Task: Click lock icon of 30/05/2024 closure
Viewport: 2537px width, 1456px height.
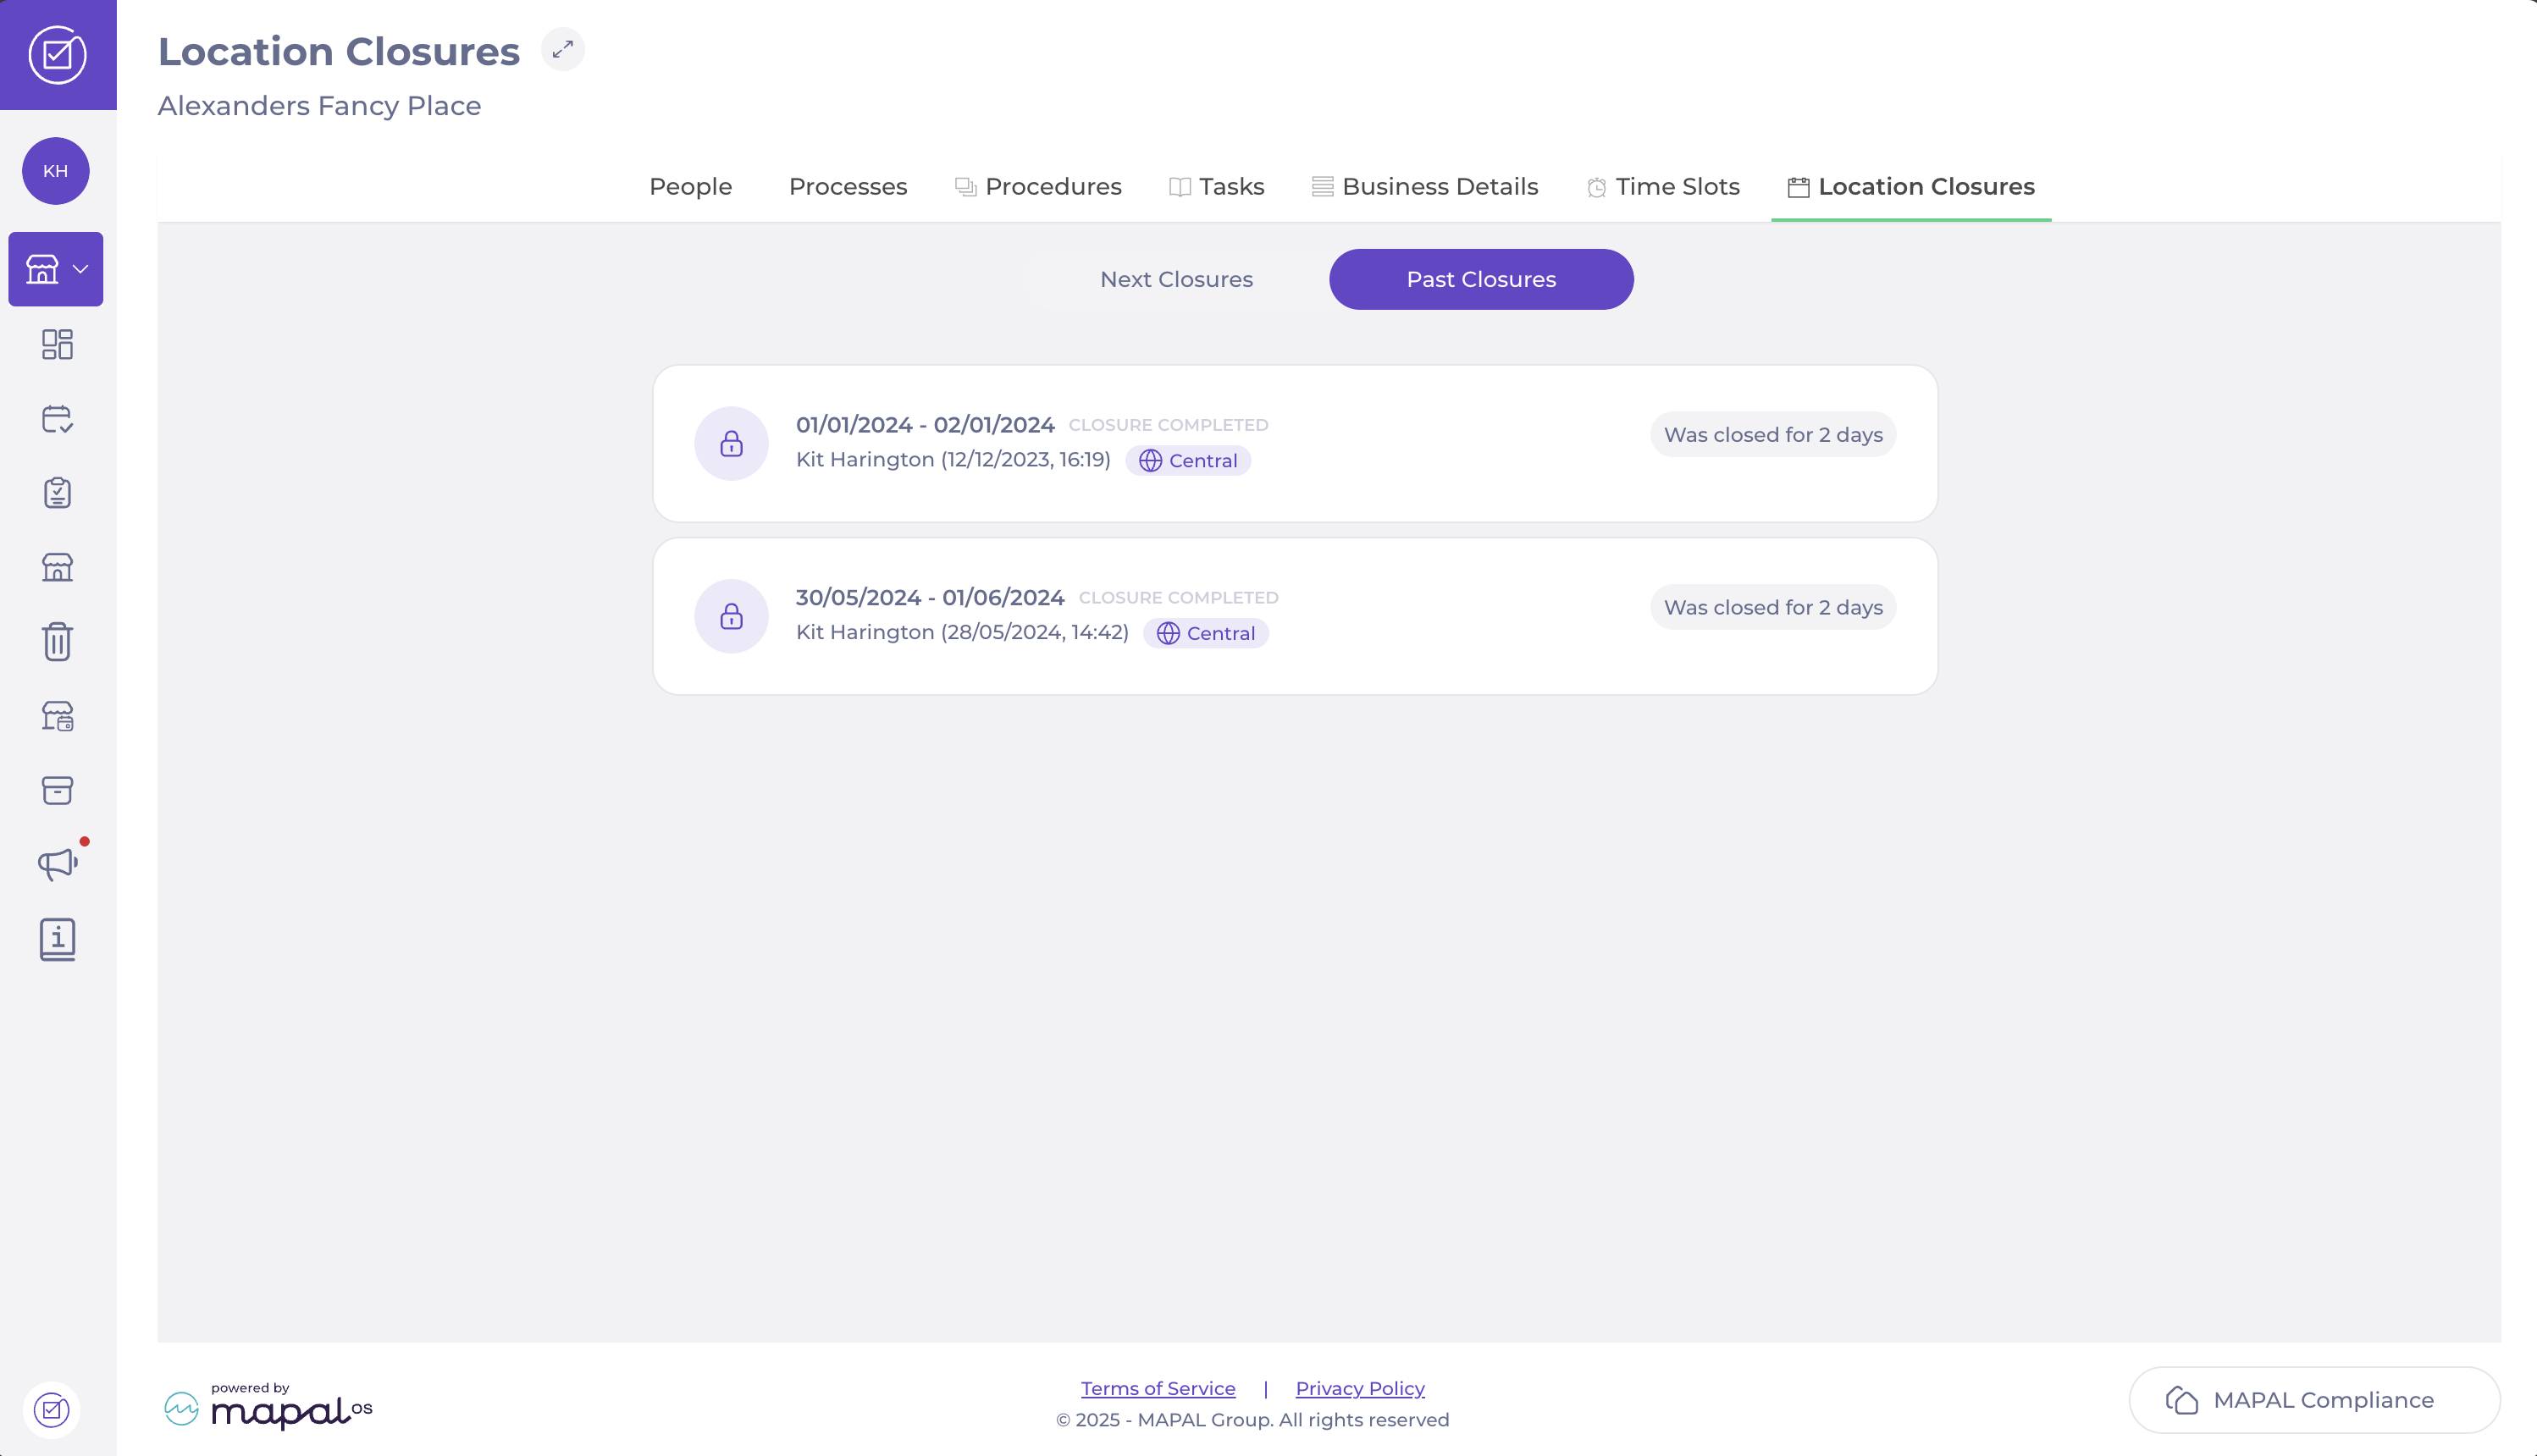Action: click(732, 617)
